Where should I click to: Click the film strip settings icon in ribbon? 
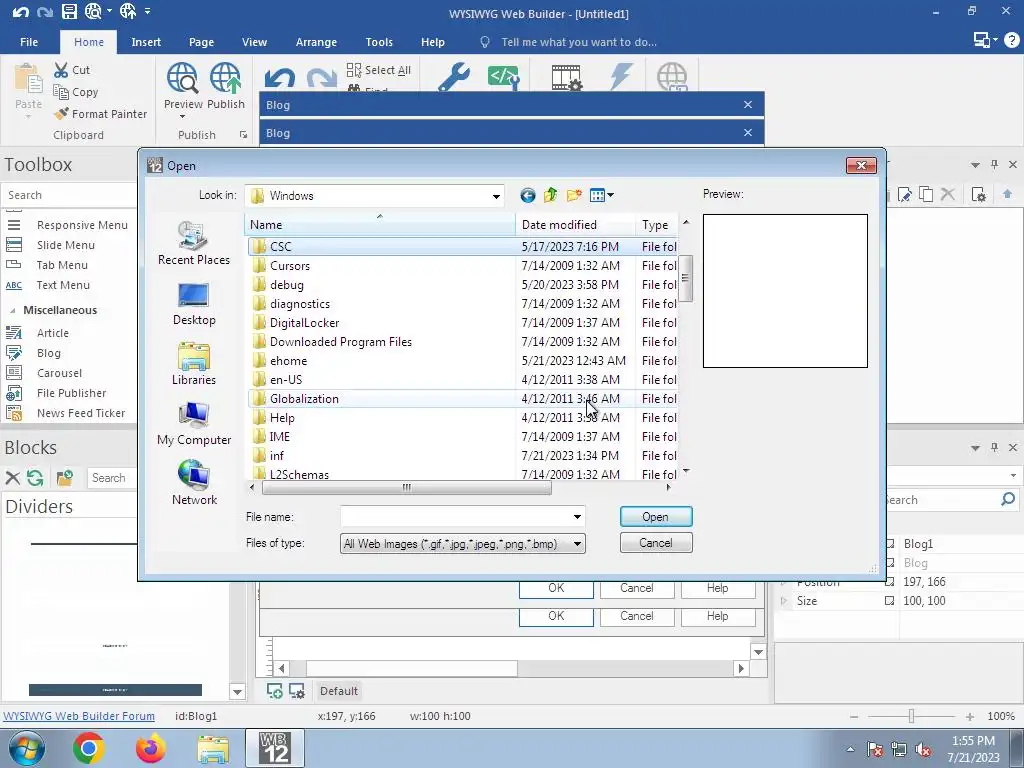566,77
